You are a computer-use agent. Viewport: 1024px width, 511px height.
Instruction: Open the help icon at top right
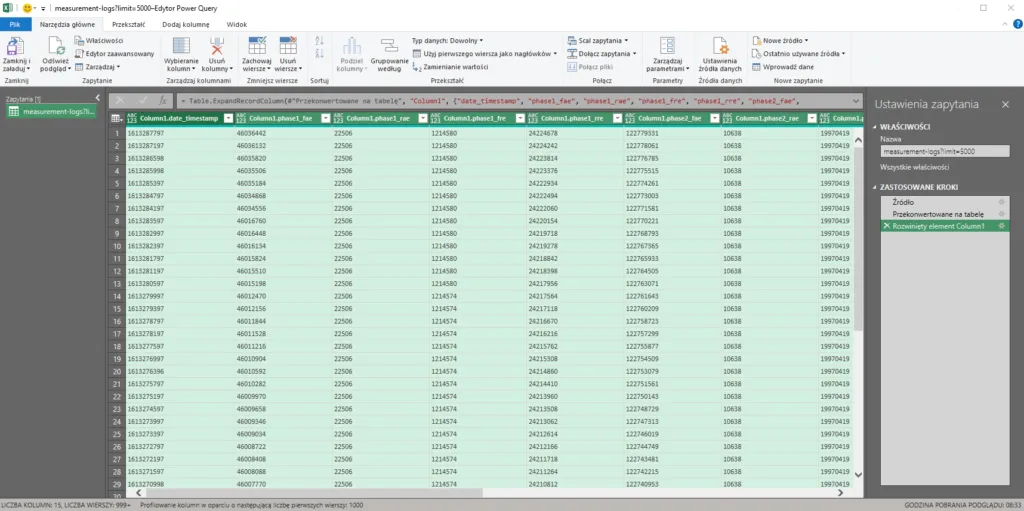1017,24
